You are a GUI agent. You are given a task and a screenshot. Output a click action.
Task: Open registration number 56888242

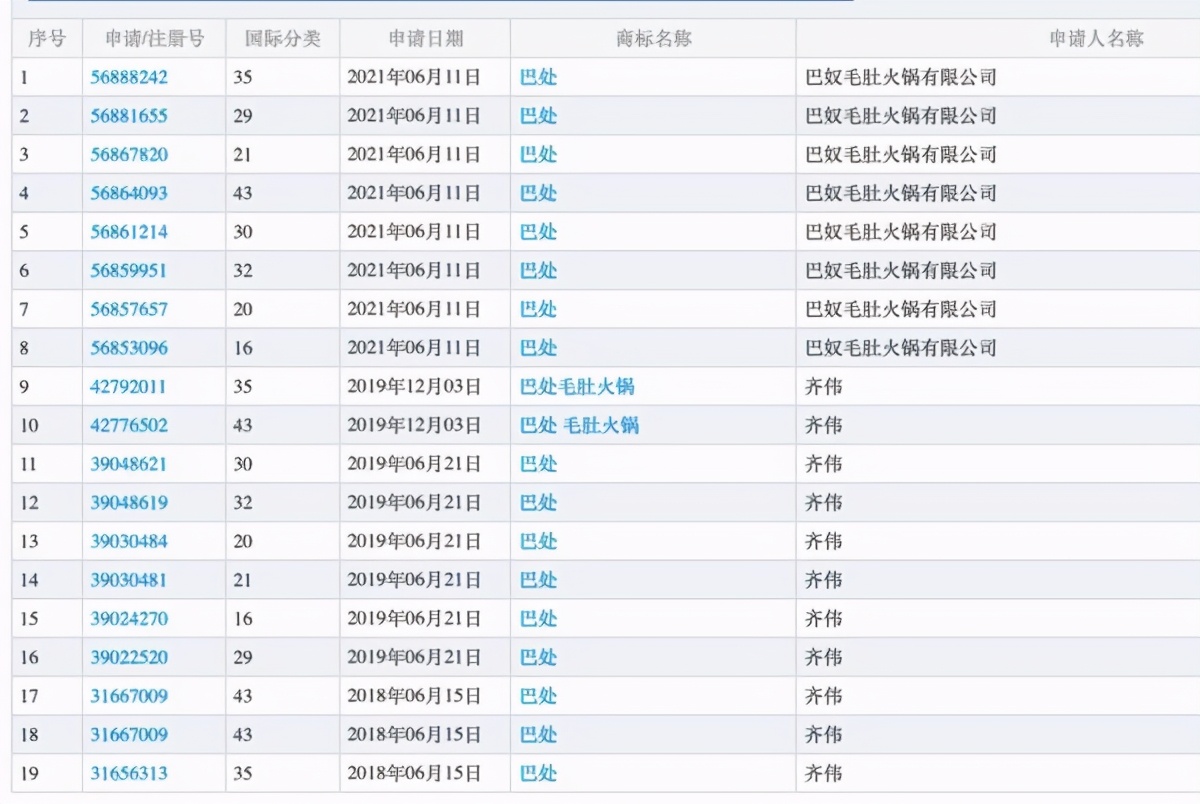(x=129, y=77)
